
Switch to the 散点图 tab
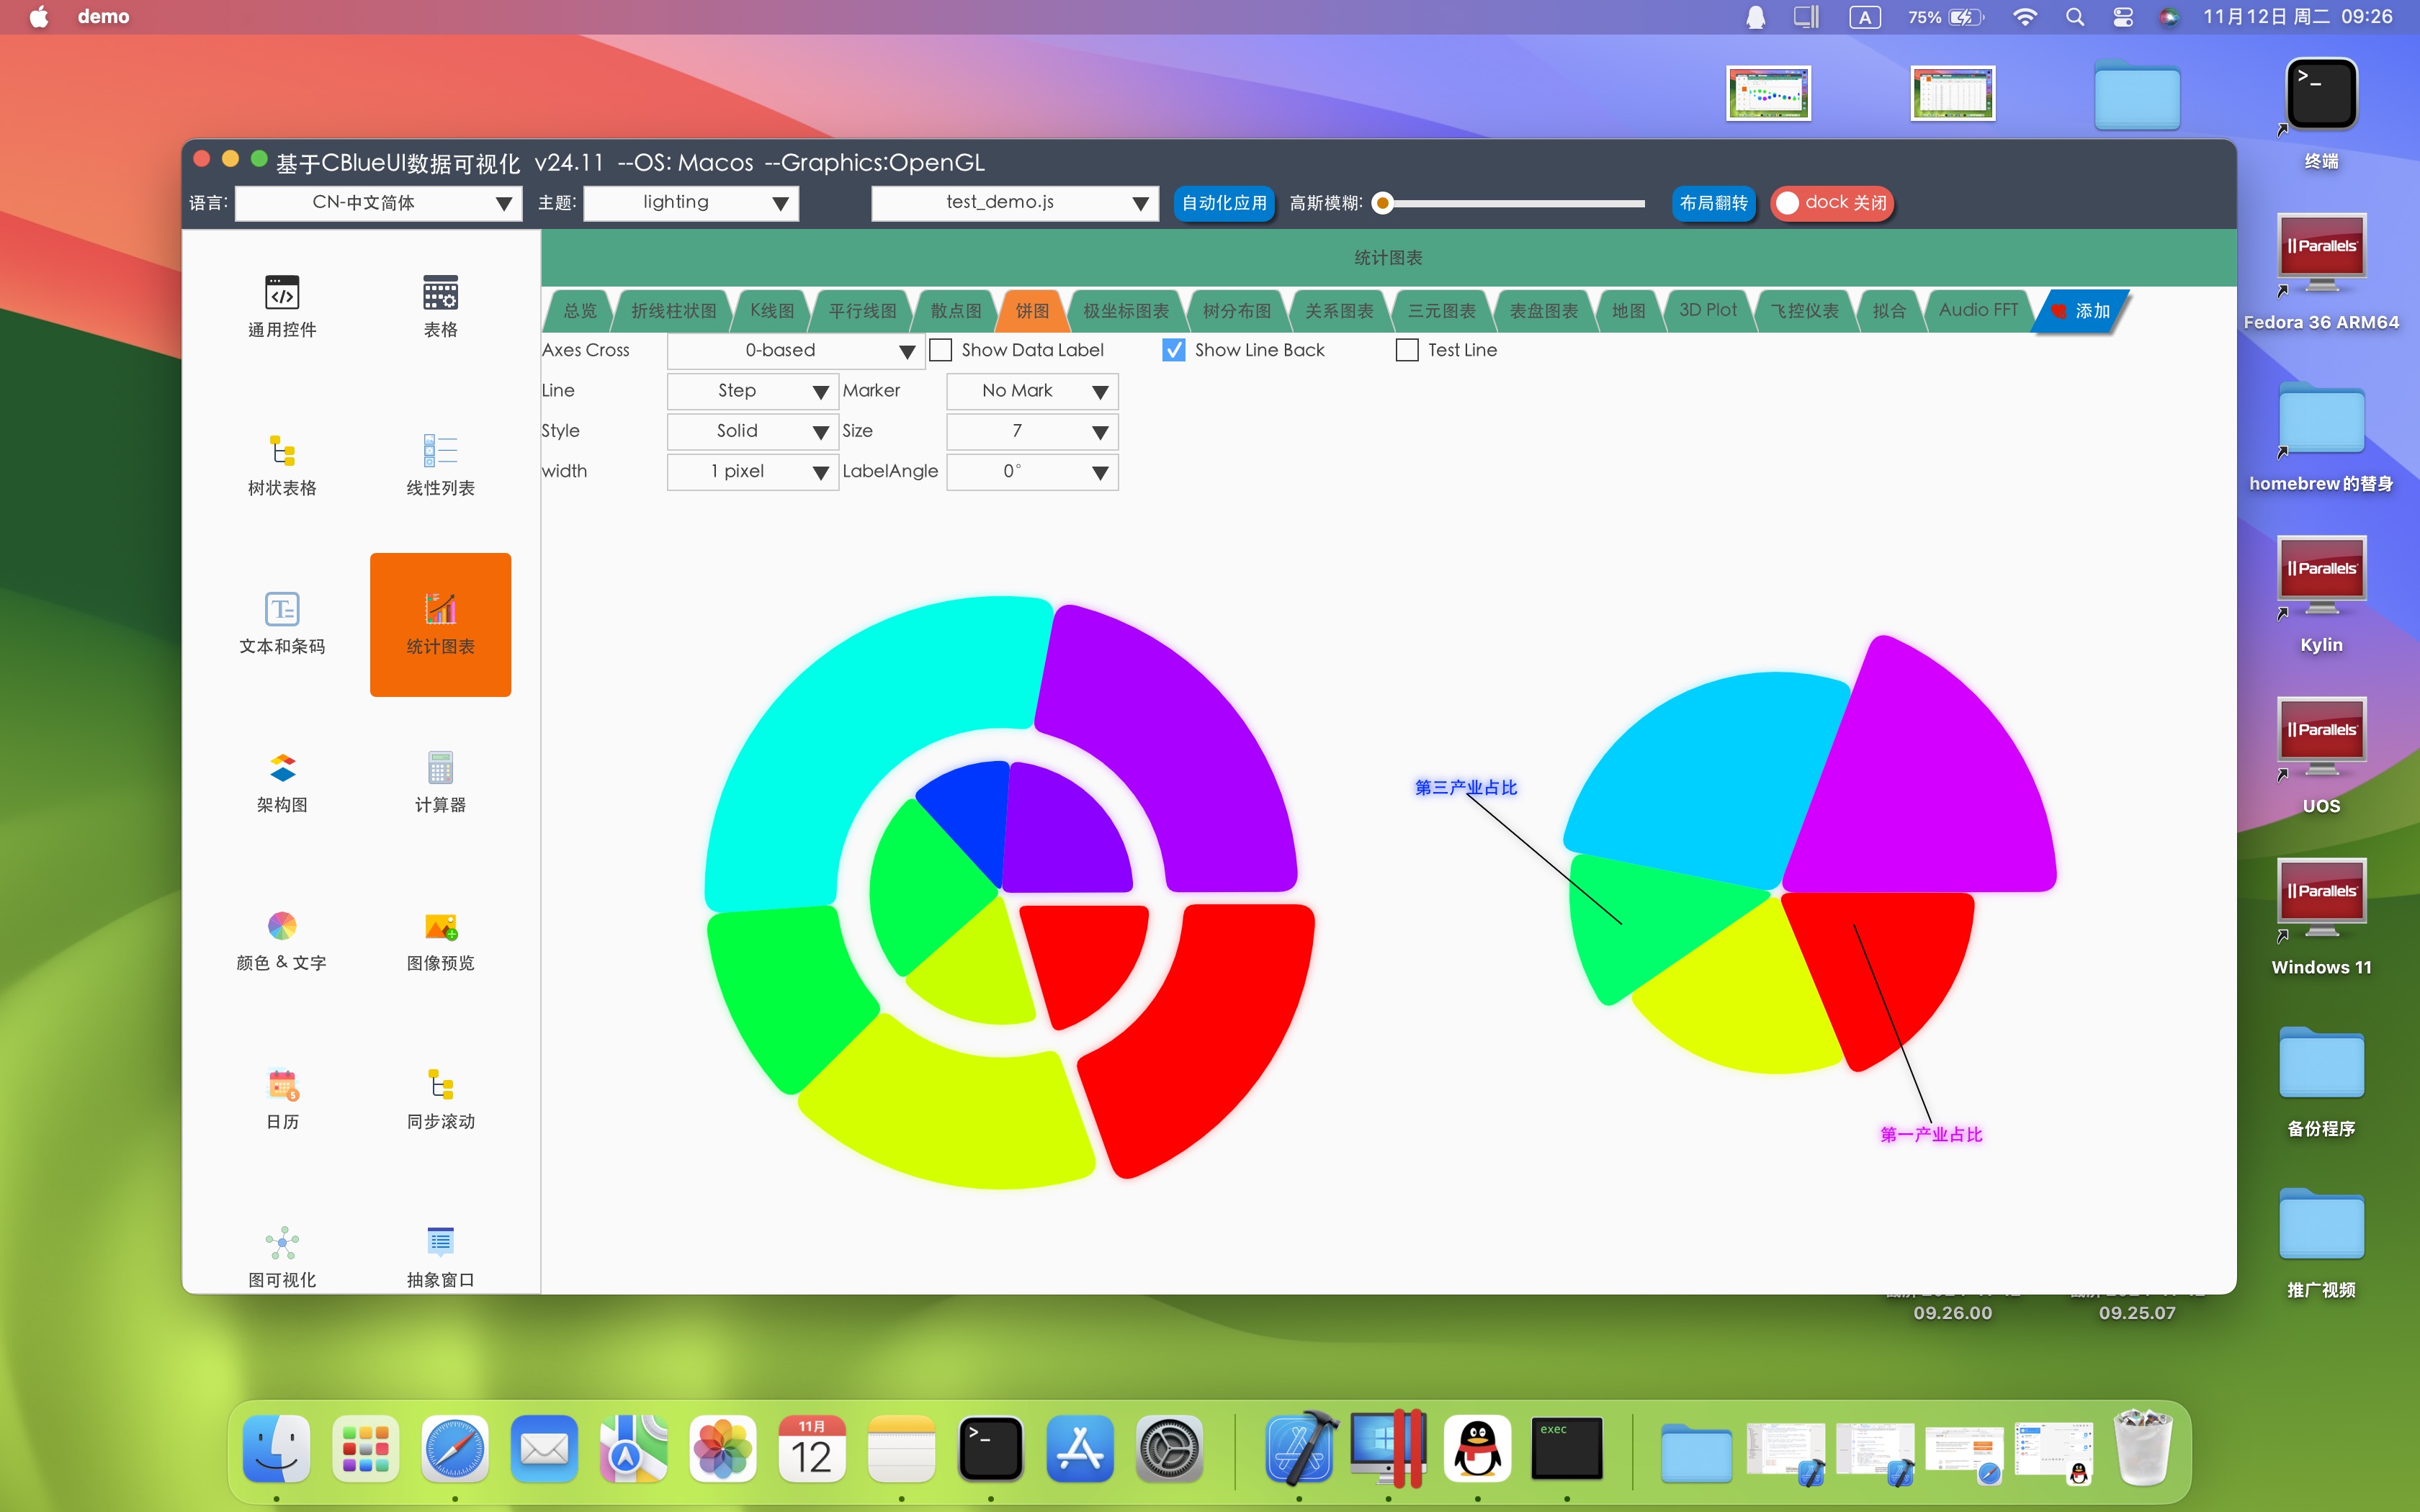[956, 310]
